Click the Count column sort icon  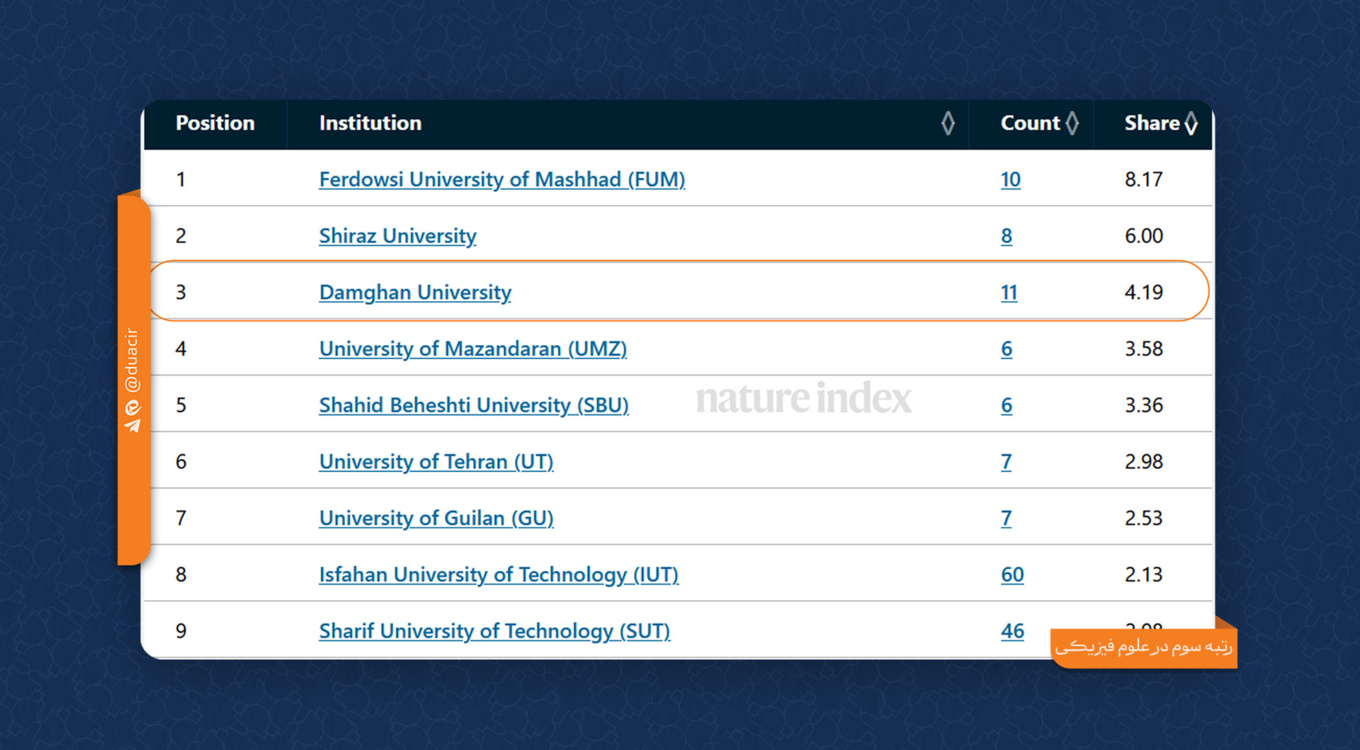[x=1072, y=123]
